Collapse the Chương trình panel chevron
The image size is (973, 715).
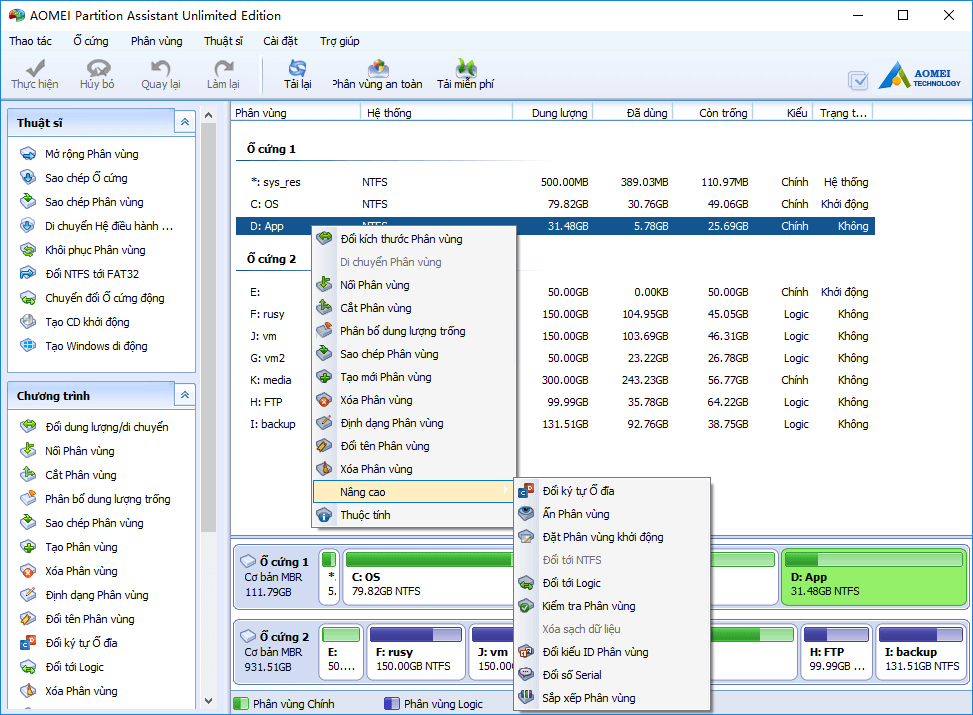click(185, 395)
